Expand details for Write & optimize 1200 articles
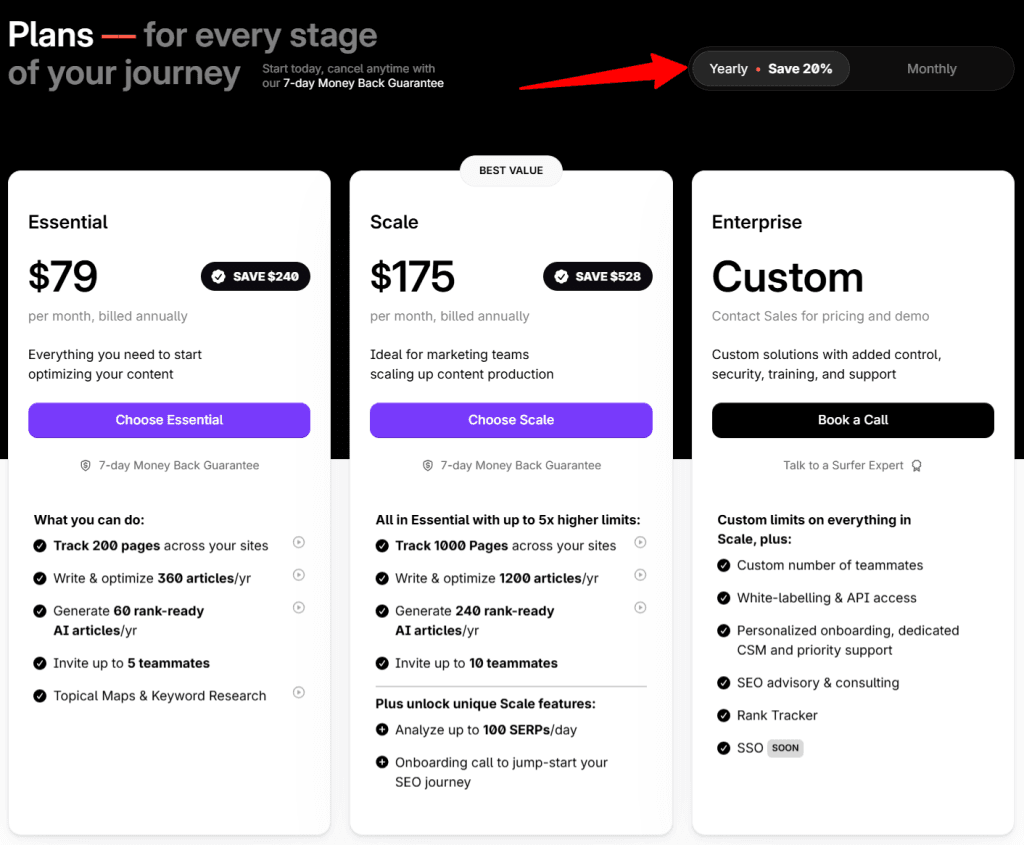 [x=640, y=575]
